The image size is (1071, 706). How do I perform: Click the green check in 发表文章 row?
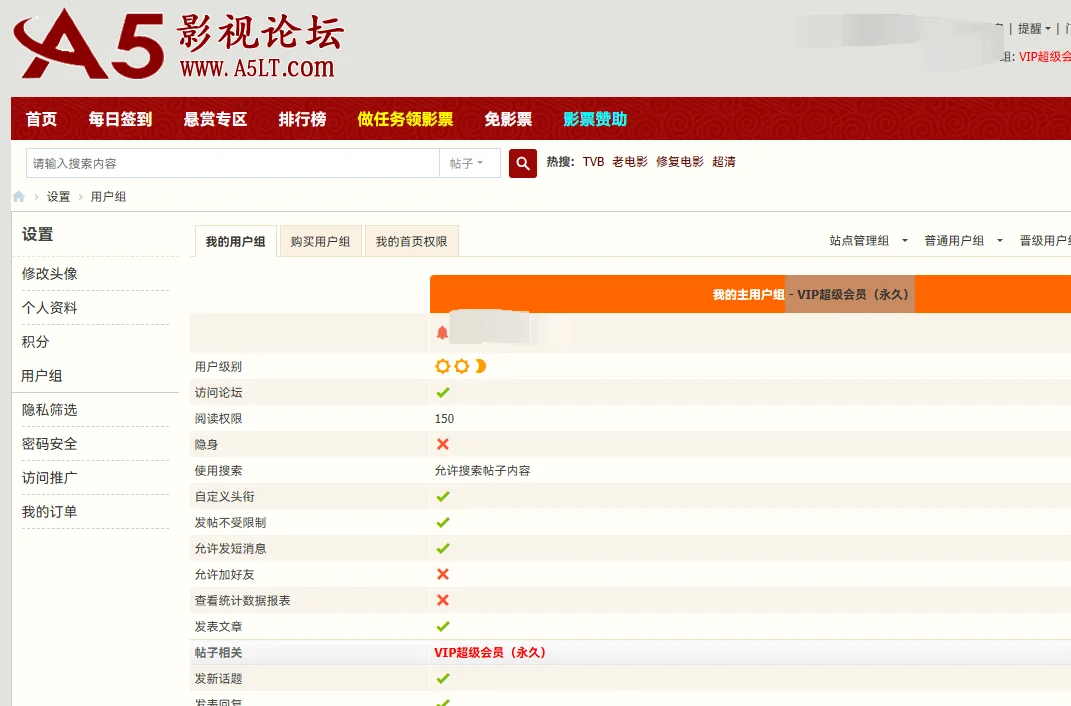[x=443, y=626]
